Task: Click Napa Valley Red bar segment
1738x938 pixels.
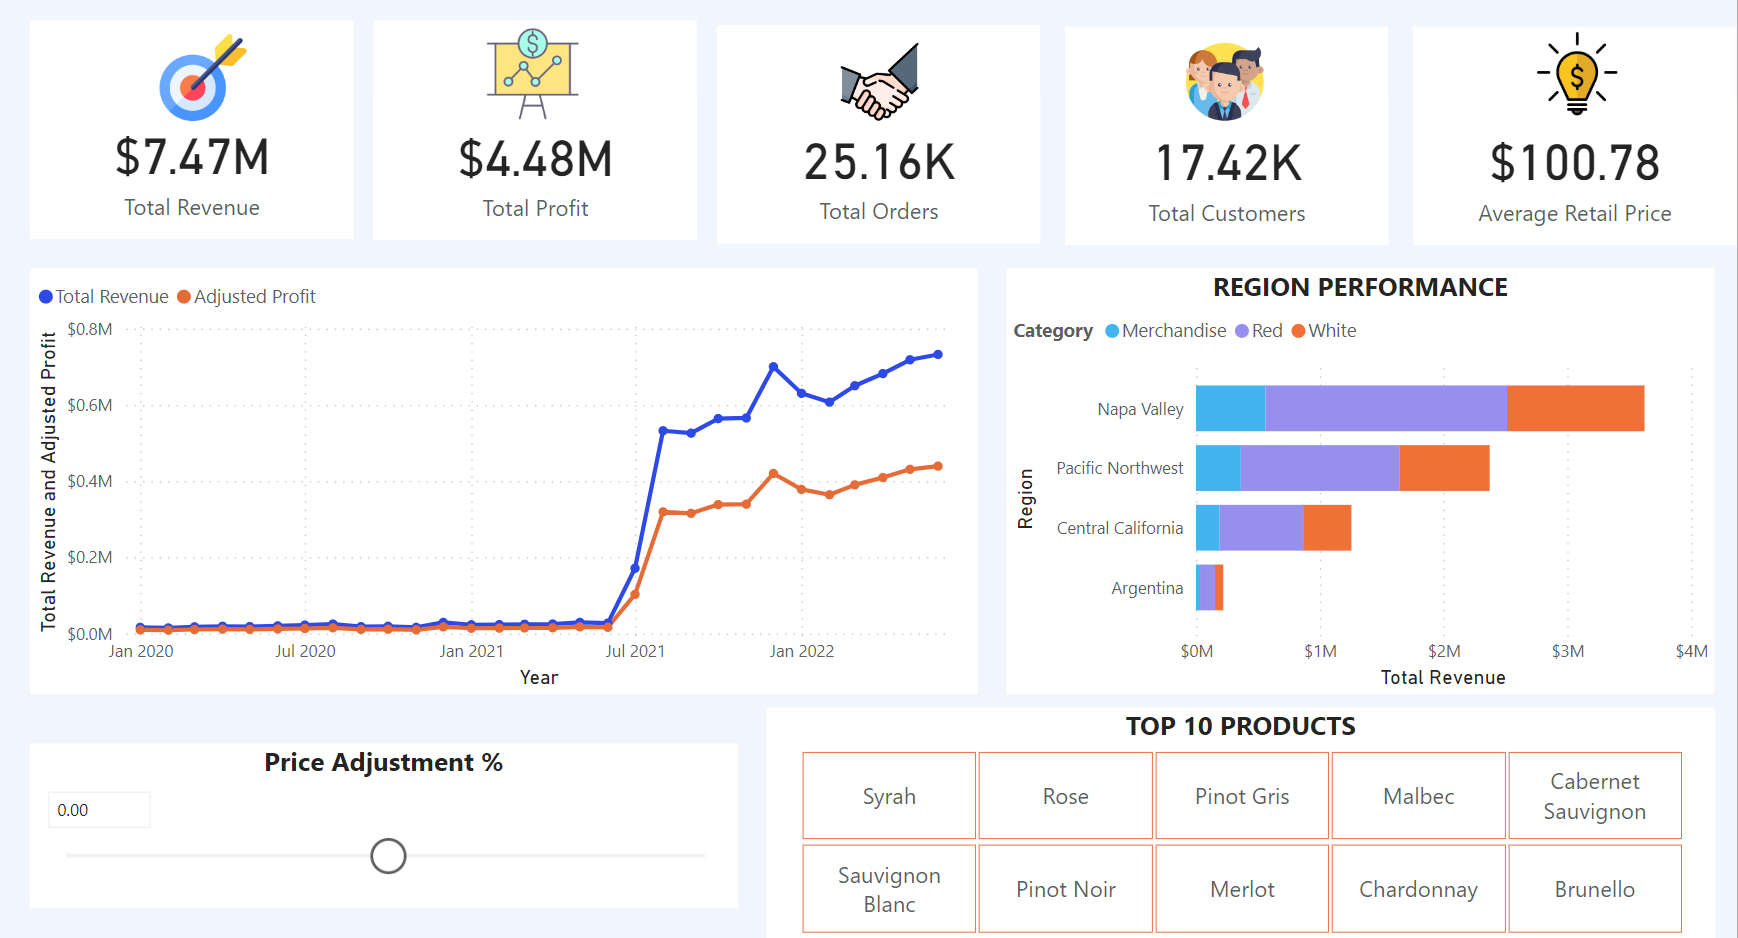Action: point(1386,408)
